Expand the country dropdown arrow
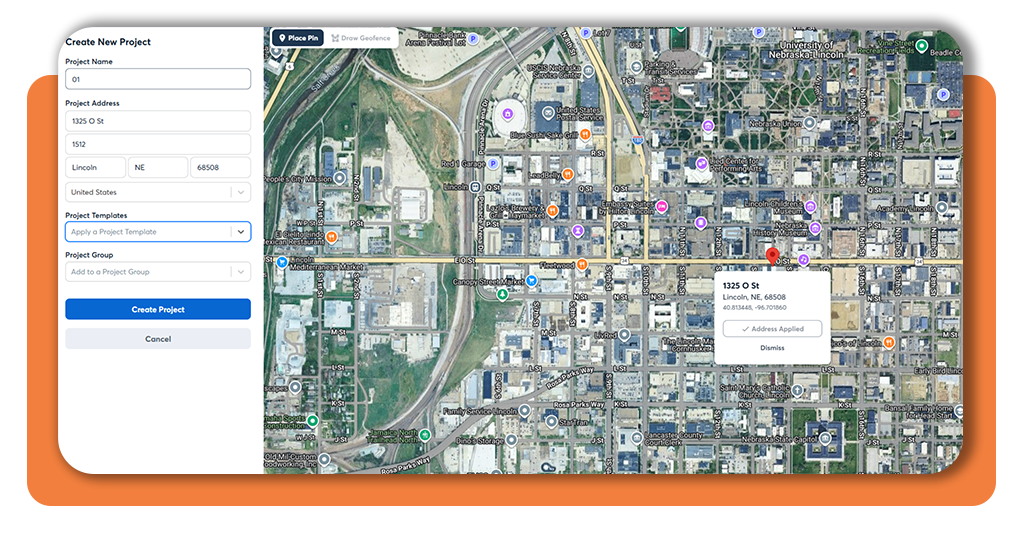 [x=241, y=192]
